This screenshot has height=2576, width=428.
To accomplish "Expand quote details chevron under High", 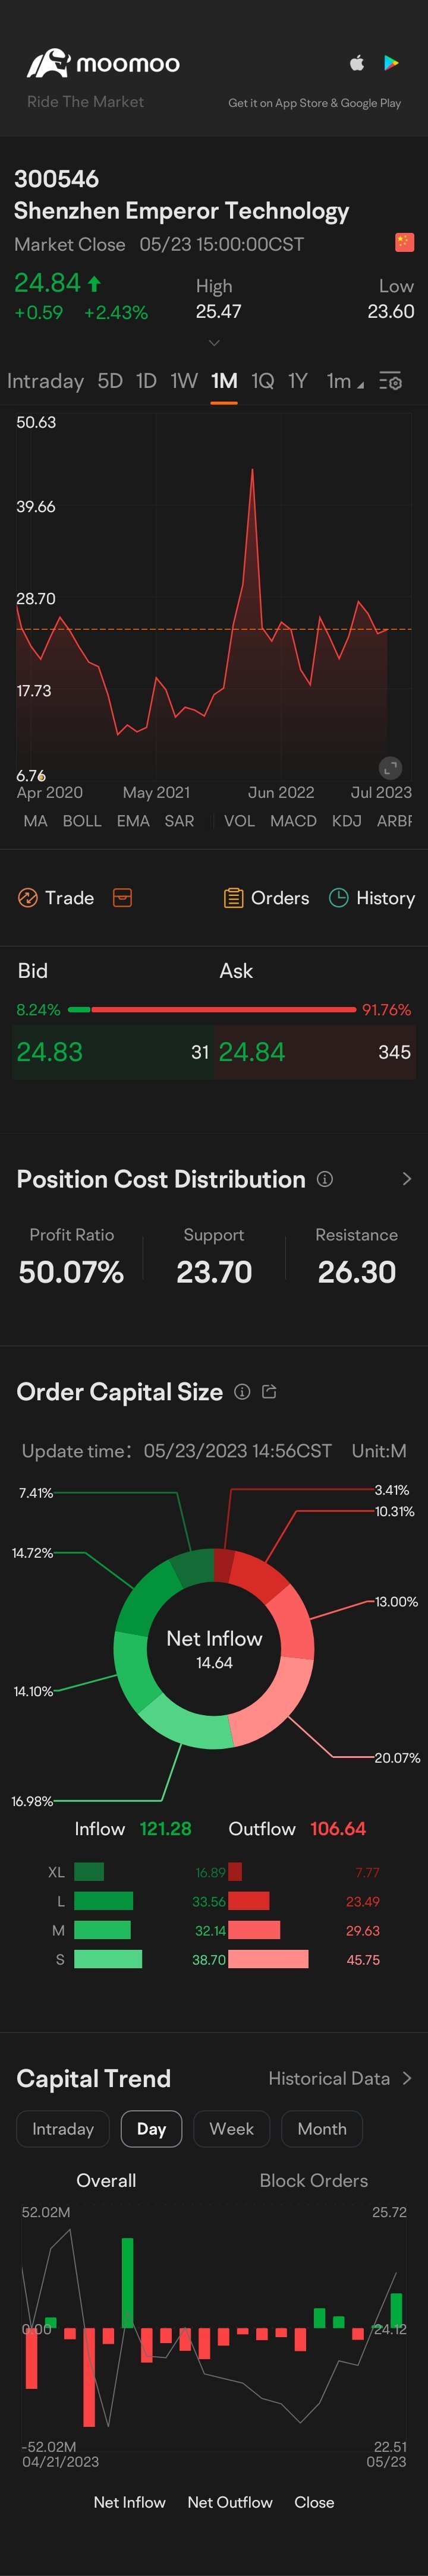I will (x=214, y=342).
